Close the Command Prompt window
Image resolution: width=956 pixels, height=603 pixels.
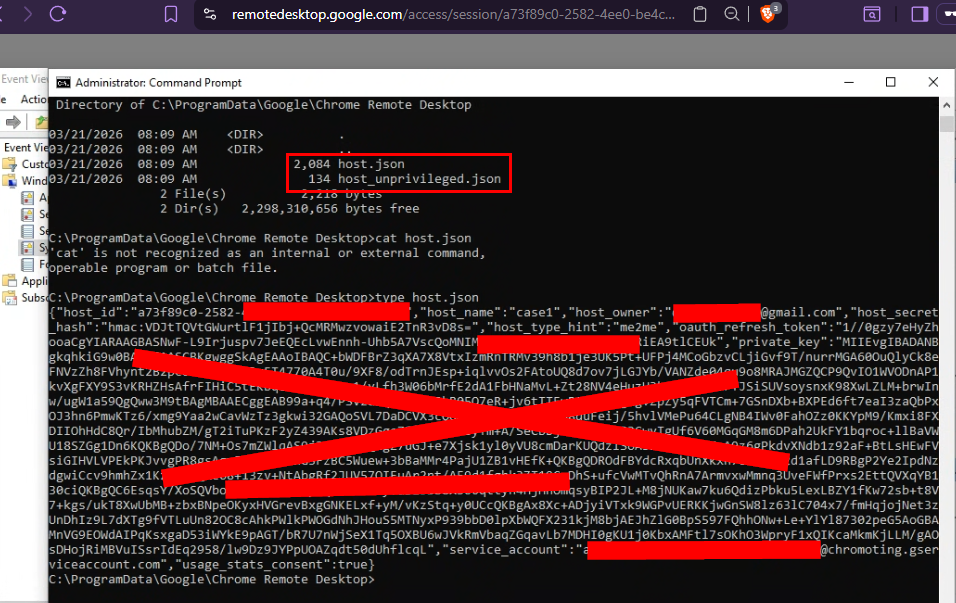pyautogui.click(x=933, y=82)
